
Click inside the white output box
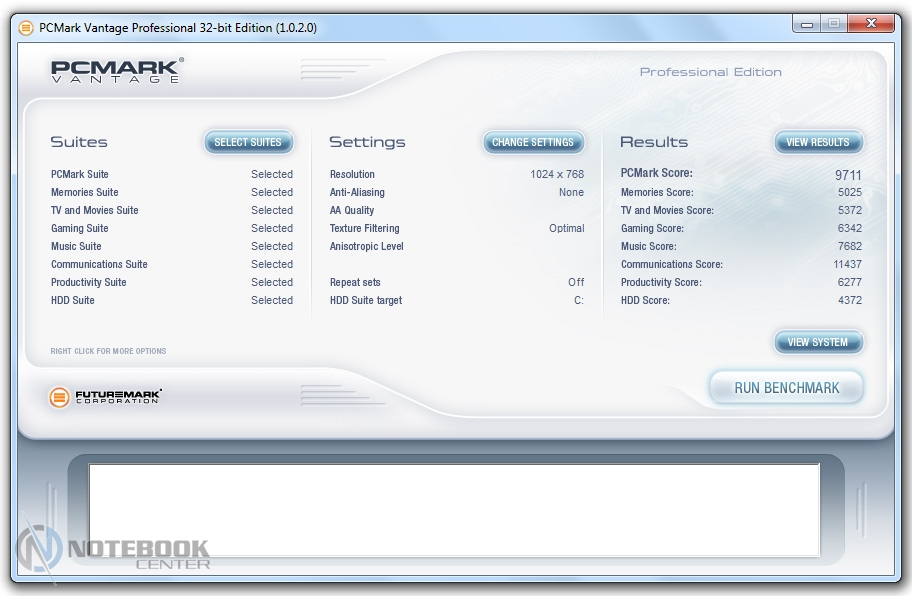pos(454,510)
